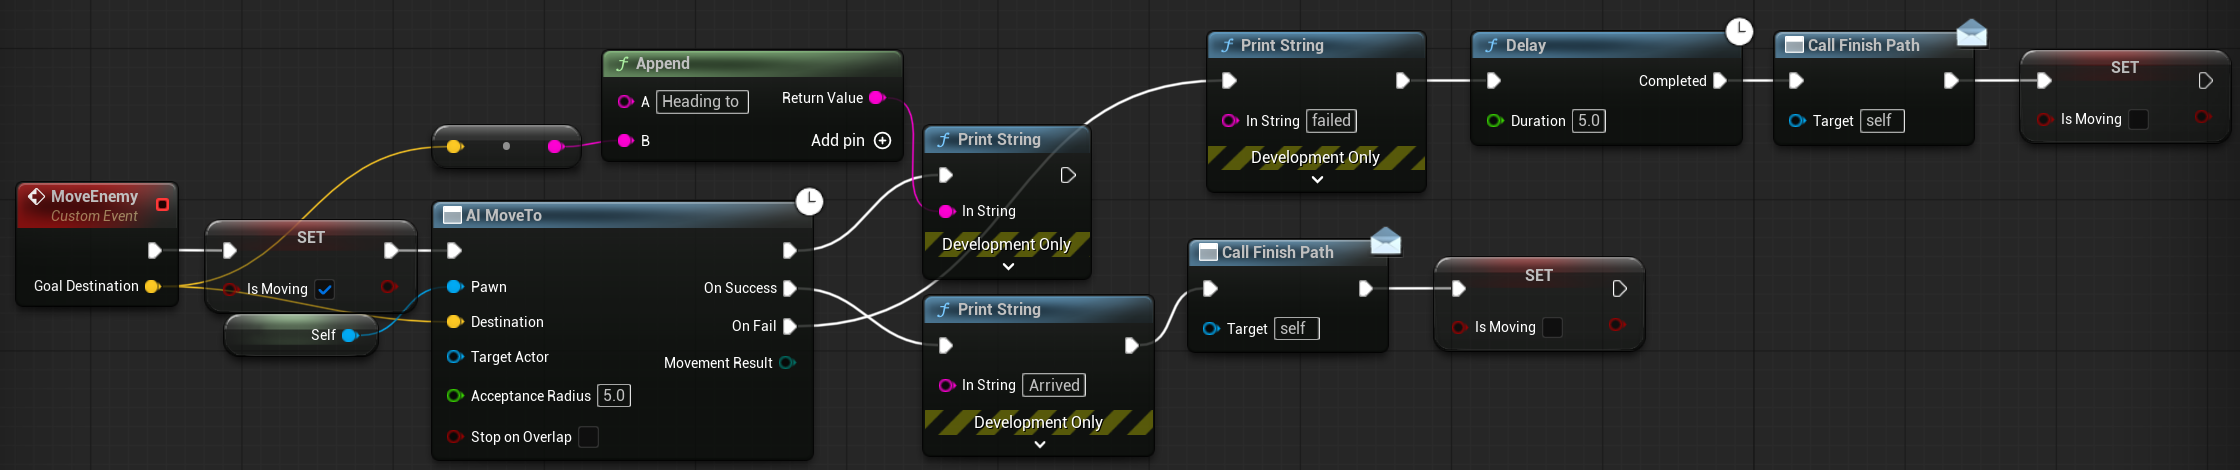Click top-right SET node execution output pin
The height and width of the screenshot is (470, 2240).
coord(2205,80)
